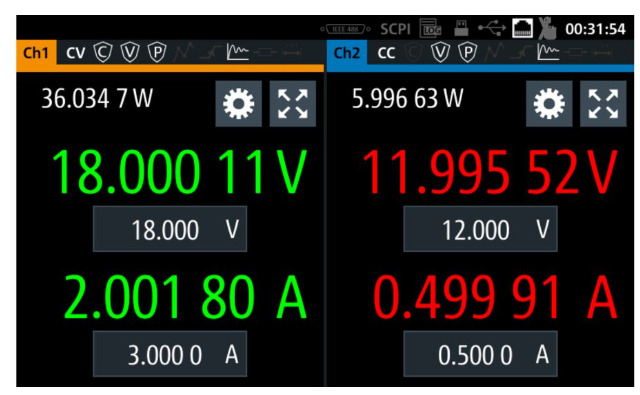The image size is (640, 395).
Task: Toggle Ch1 overcurrent protection C shield
Action: (103, 52)
